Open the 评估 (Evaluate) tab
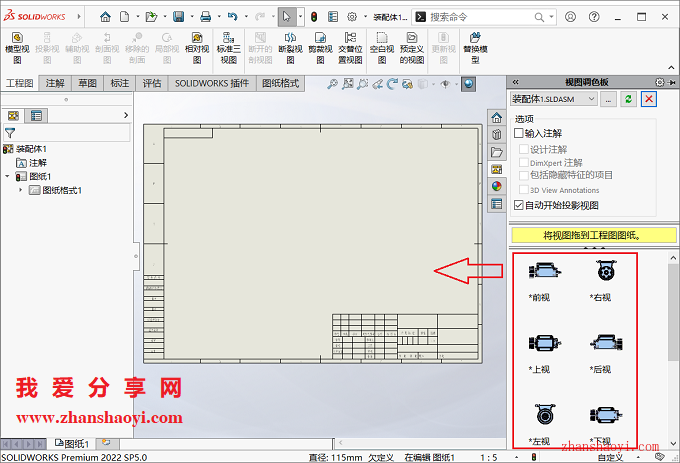 (152, 83)
